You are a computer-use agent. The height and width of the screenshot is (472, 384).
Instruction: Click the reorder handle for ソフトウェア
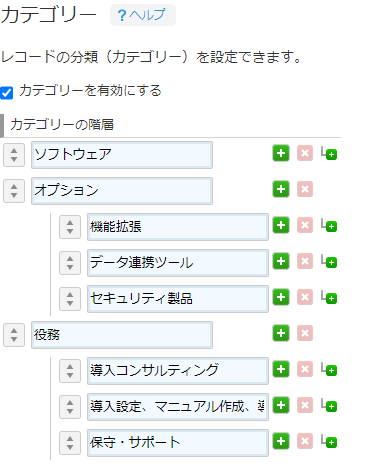coord(14,155)
